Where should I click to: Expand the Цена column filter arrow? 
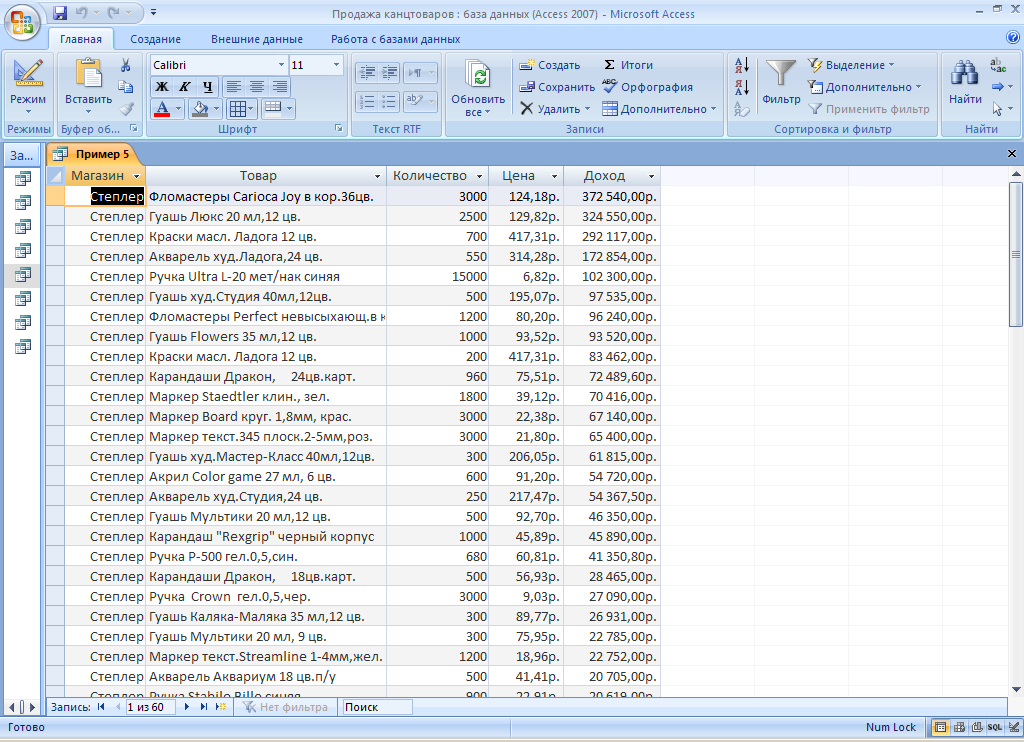click(554, 176)
